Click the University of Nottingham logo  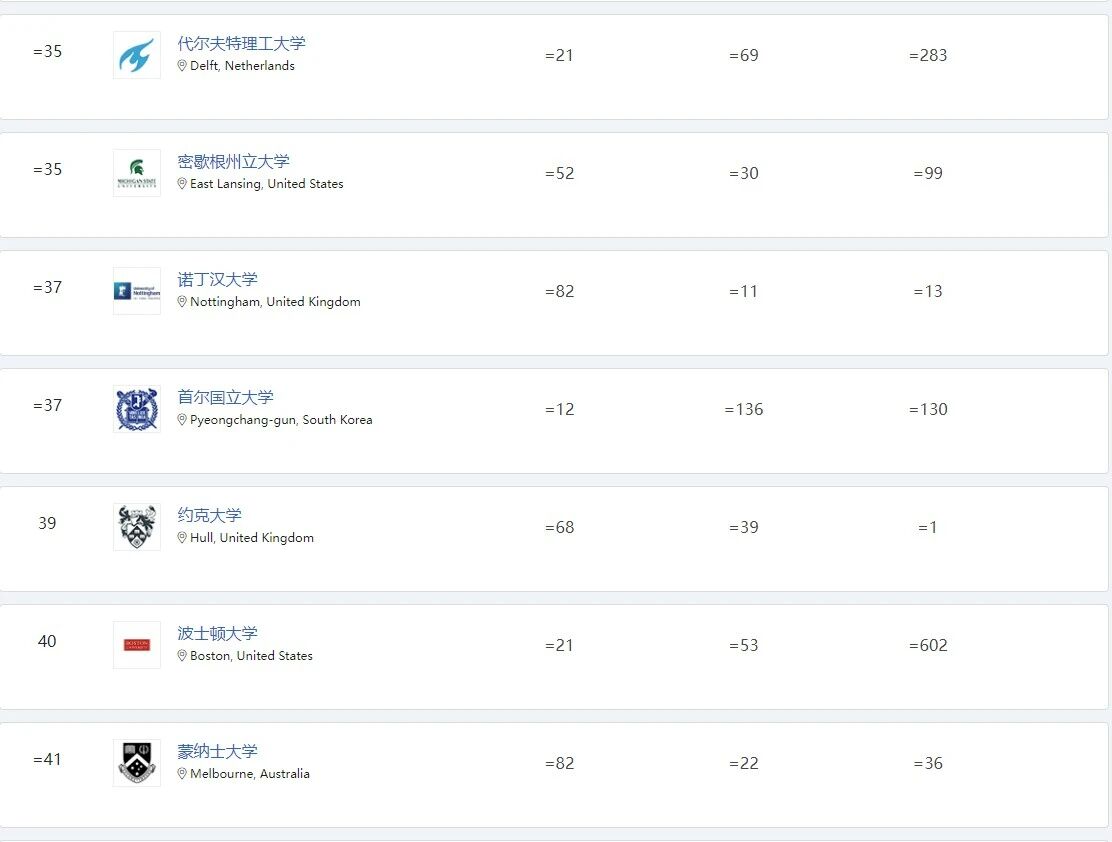tap(136, 291)
